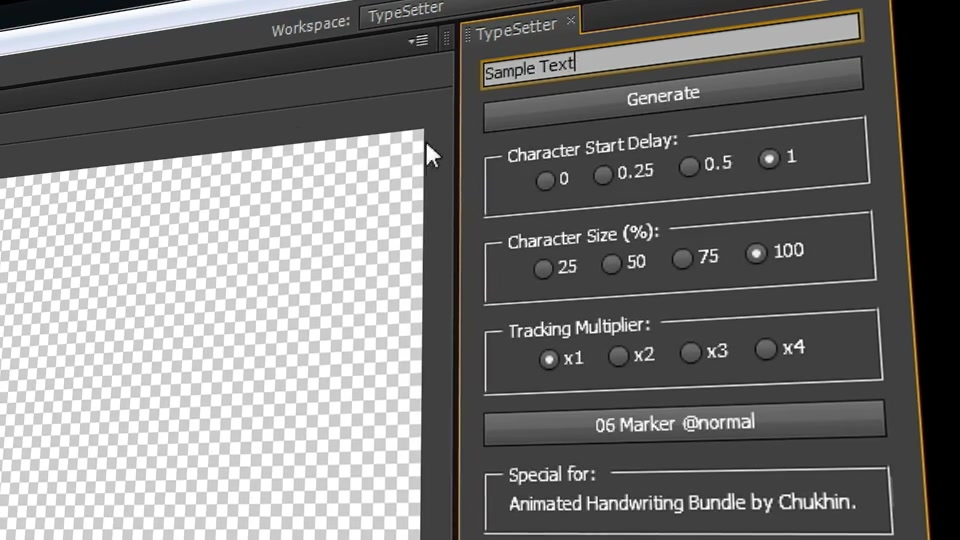Click the Sample Text input field
The image size is (960, 540).
pyautogui.click(x=672, y=51)
